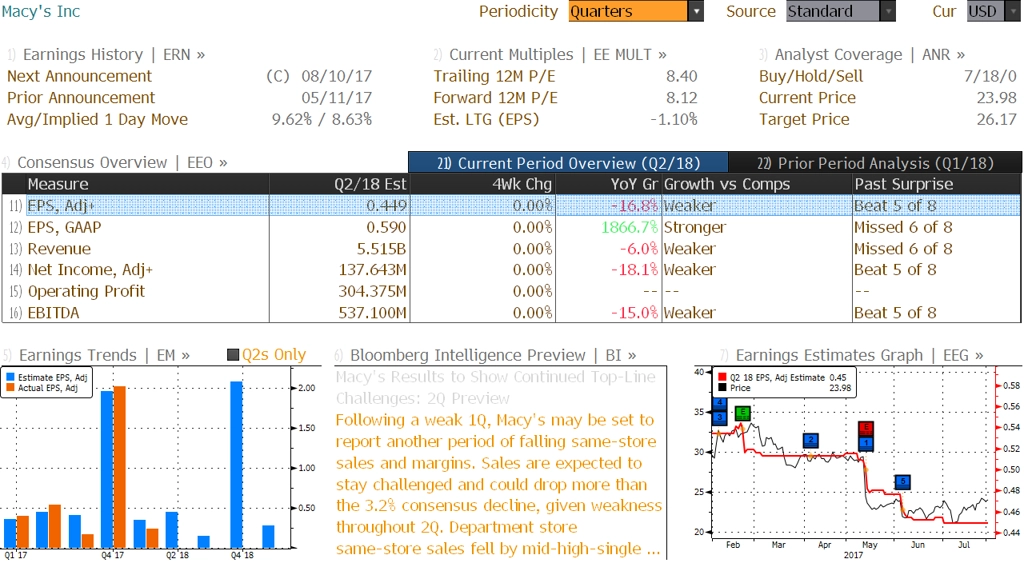Open Consensus Overview EEO link
The height and width of the screenshot is (563, 1024).
tap(122, 163)
